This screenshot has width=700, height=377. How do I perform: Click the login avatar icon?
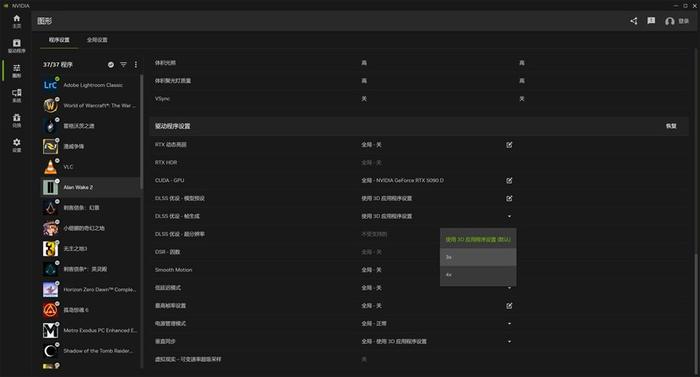pos(669,21)
